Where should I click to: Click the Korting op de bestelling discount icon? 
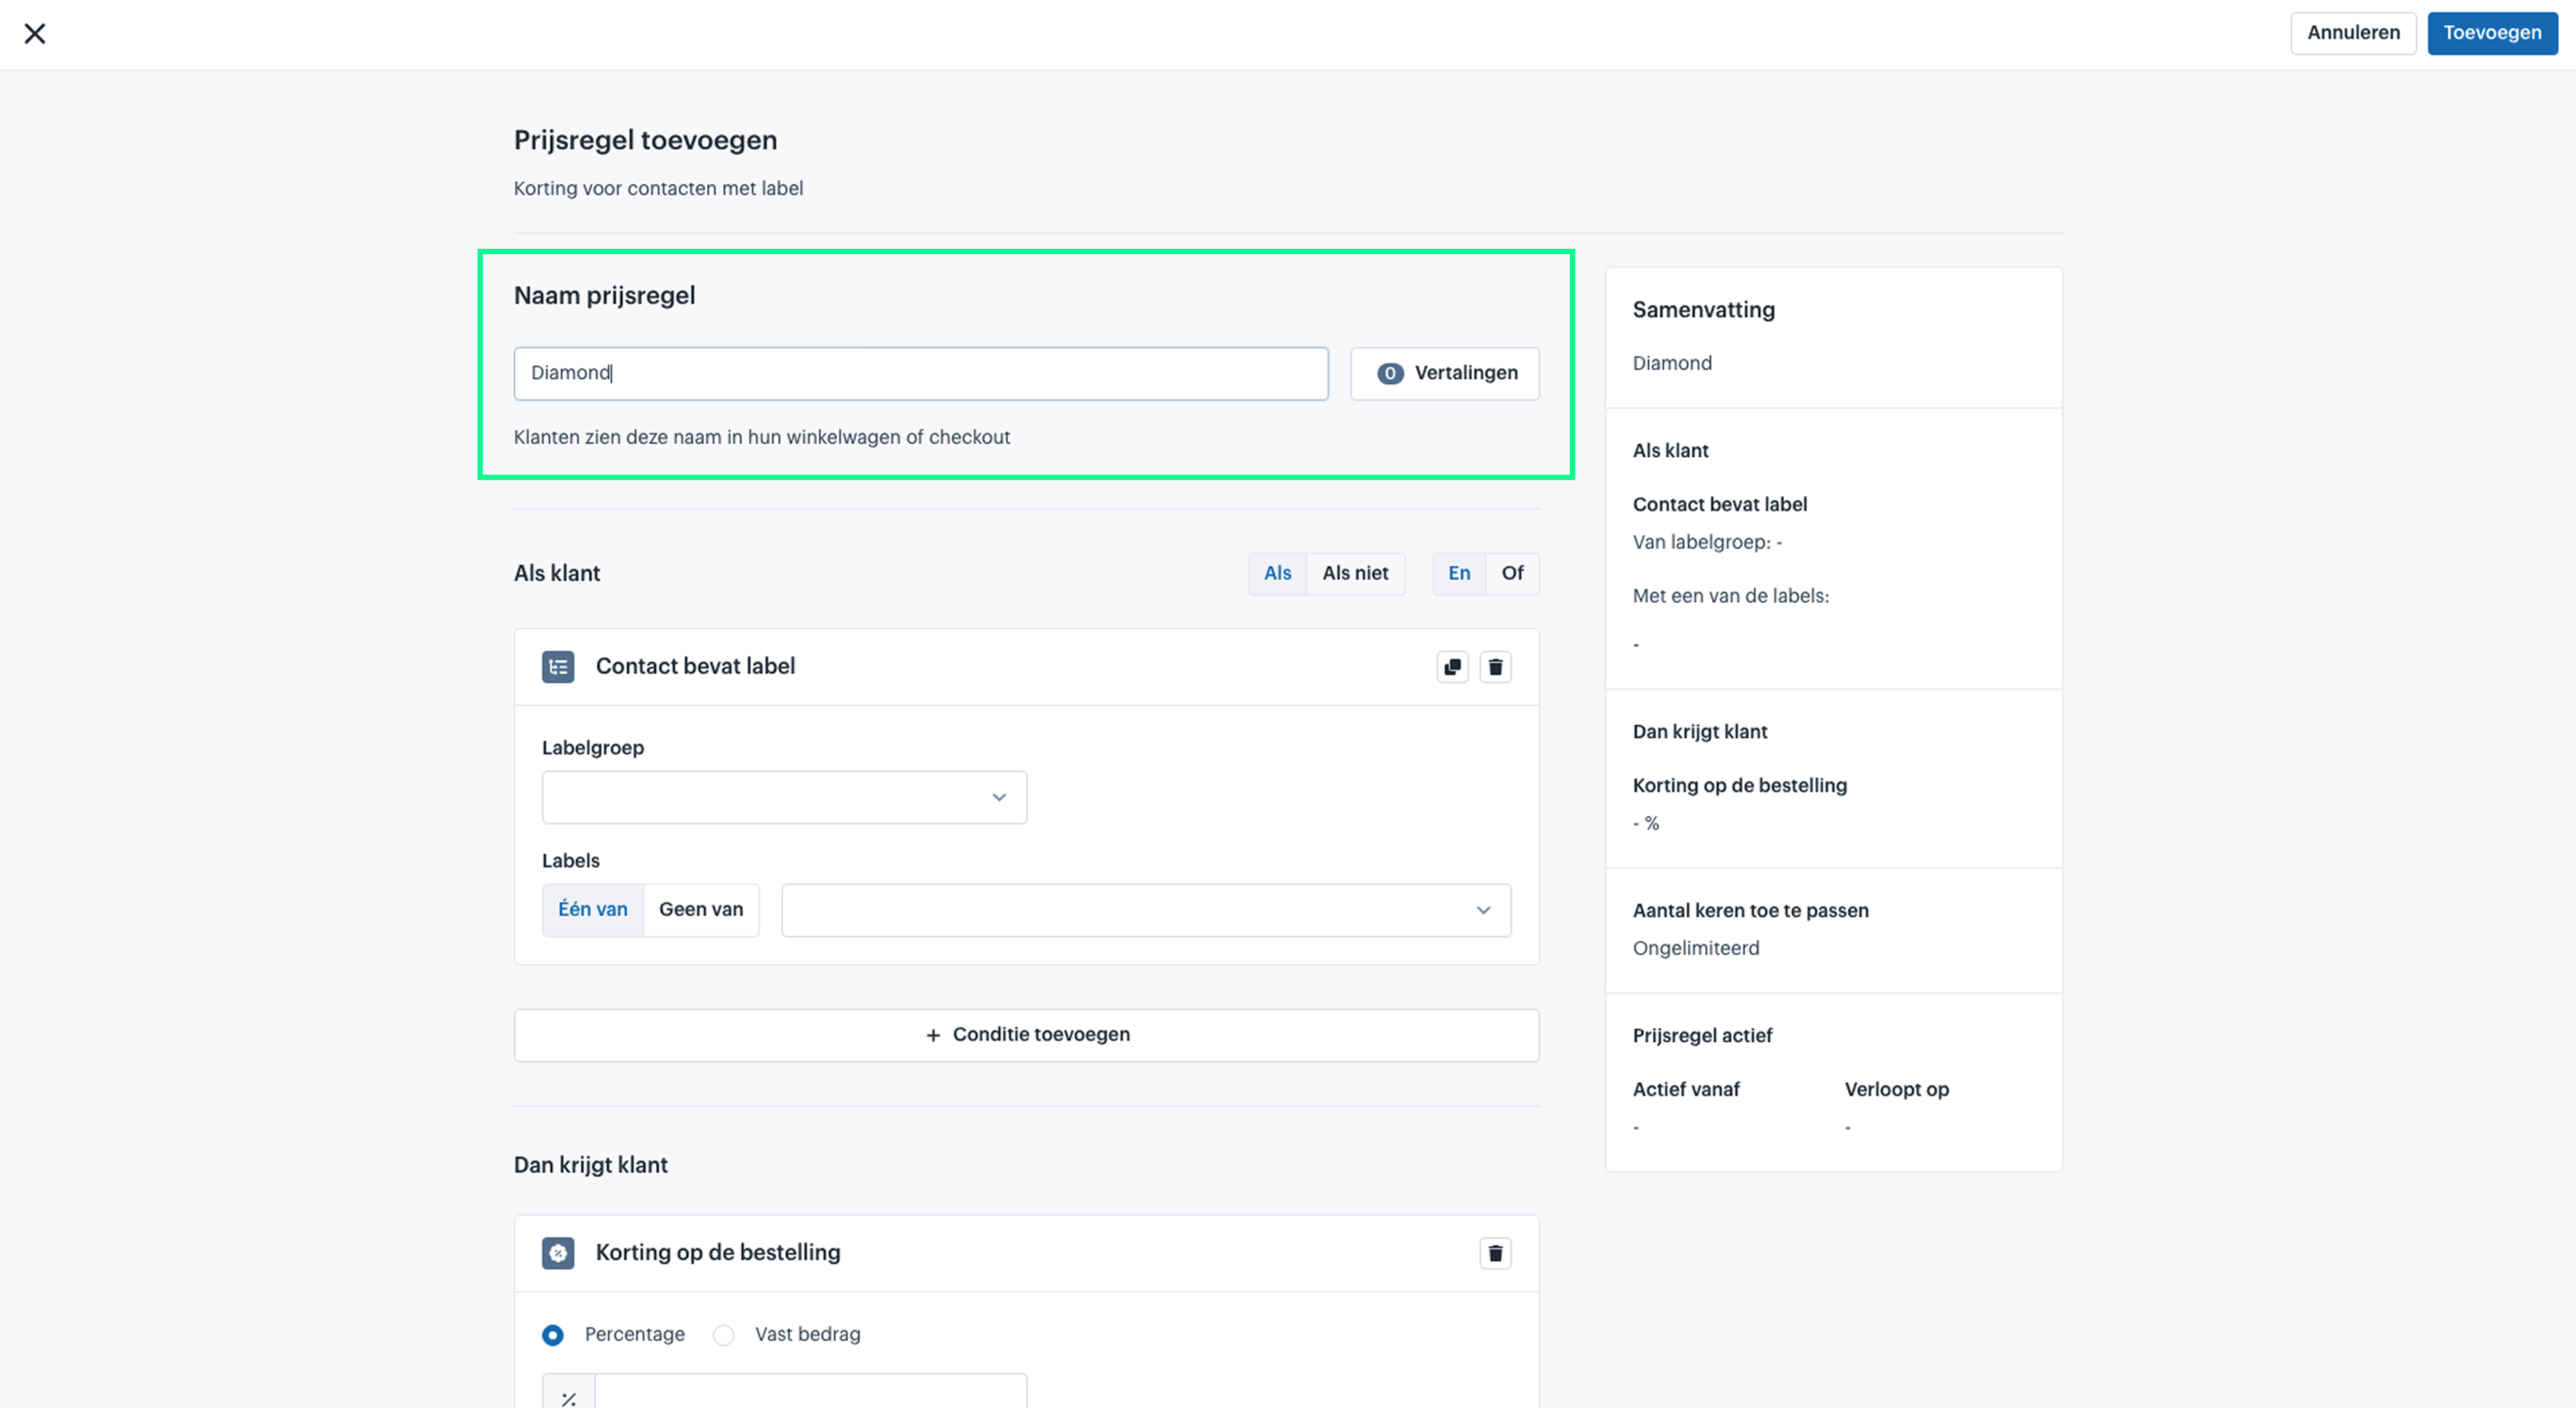(x=558, y=1253)
